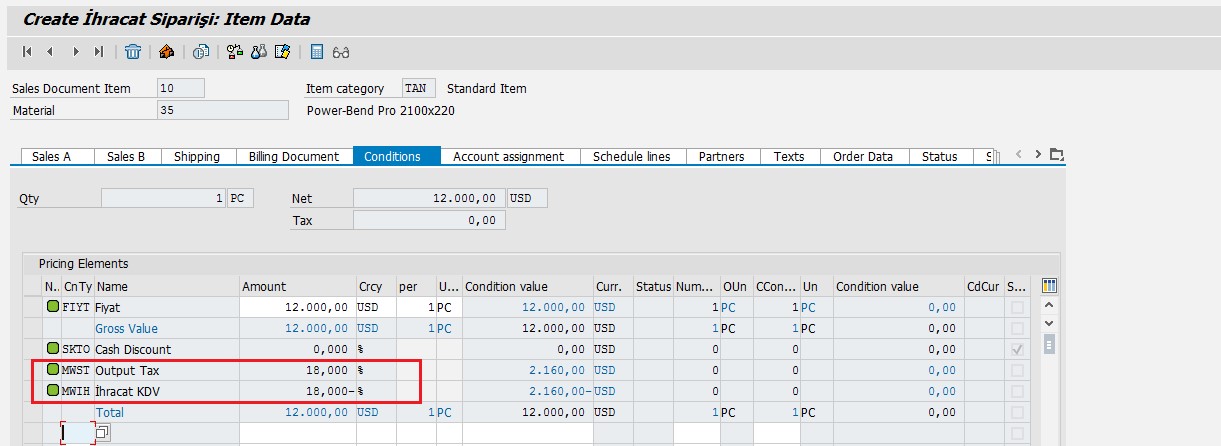
Task: Open table column settings icon
Action: 1049,286
